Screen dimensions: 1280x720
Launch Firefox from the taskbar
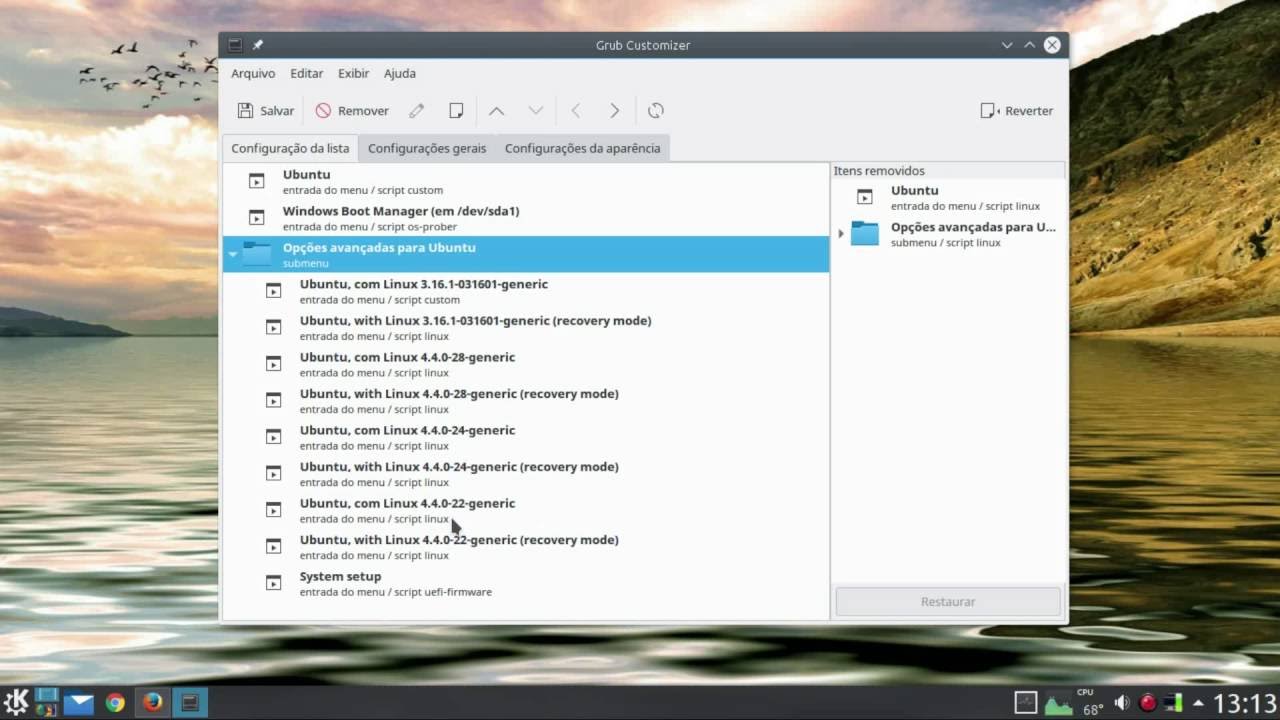click(152, 703)
